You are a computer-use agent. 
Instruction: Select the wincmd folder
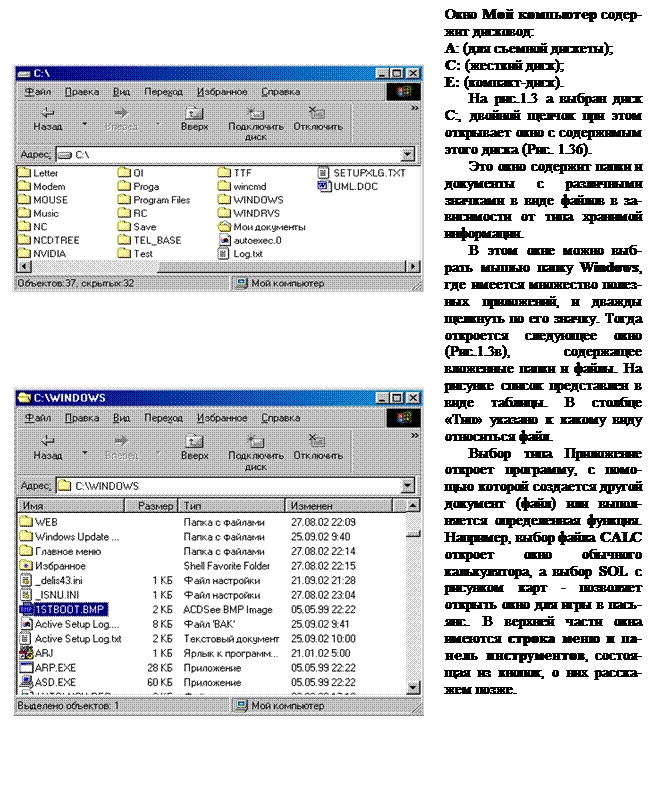[x=242, y=186]
